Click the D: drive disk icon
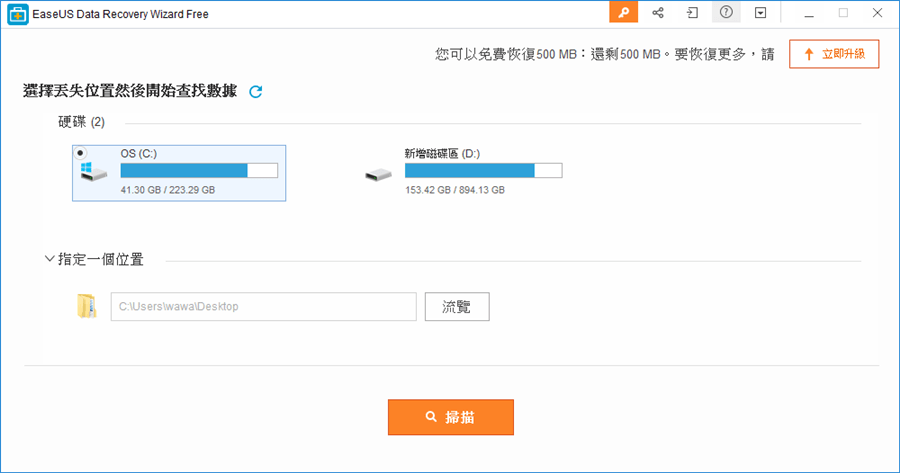900x473 pixels. pyautogui.click(x=378, y=175)
